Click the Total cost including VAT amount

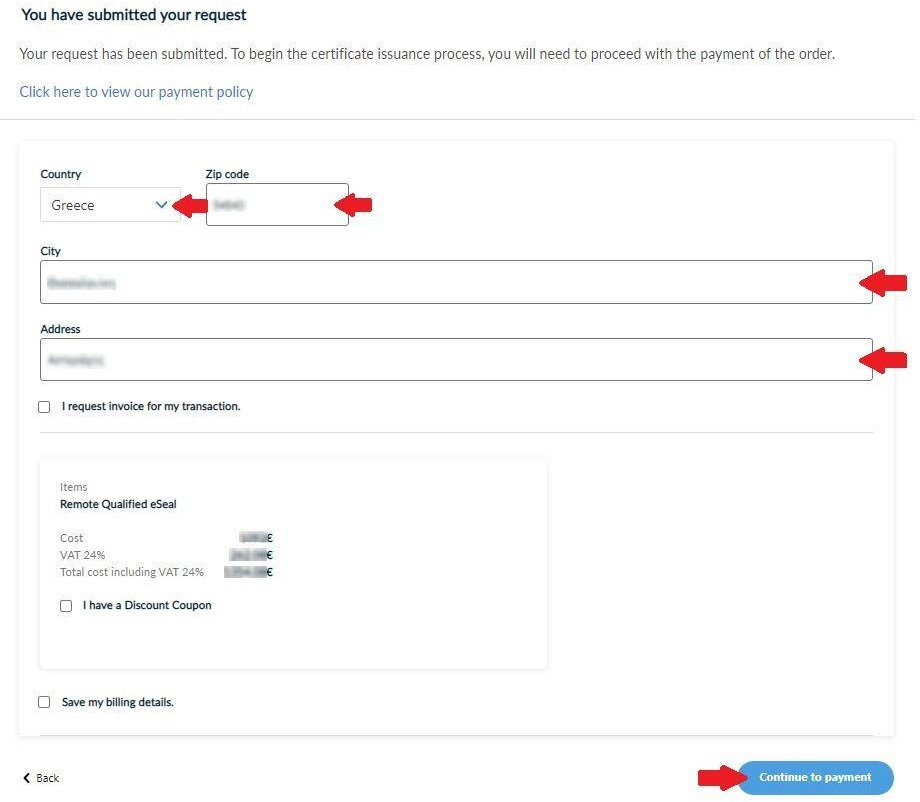point(249,573)
